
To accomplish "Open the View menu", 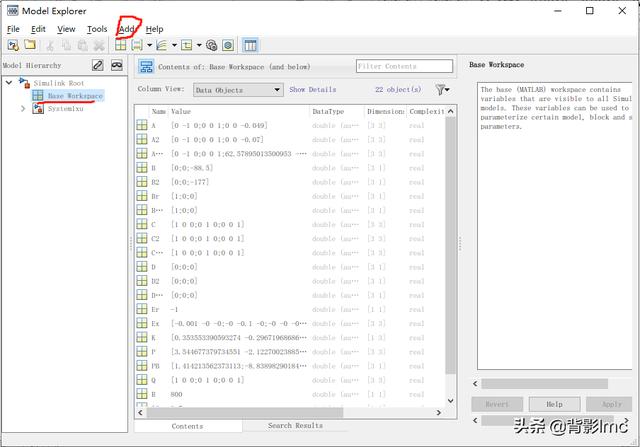I will [x=66, y=29].
